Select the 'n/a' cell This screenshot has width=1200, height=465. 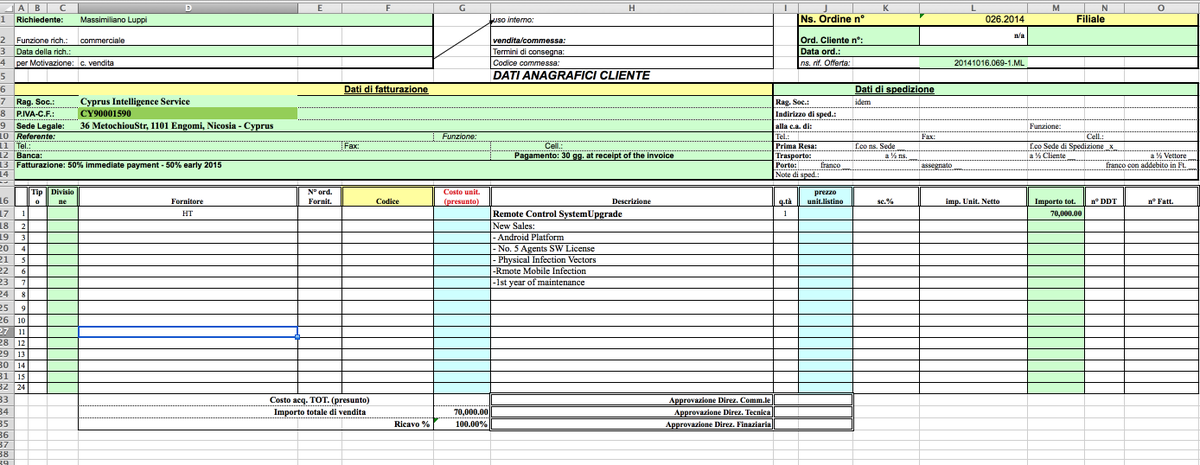tap(972, 36)
